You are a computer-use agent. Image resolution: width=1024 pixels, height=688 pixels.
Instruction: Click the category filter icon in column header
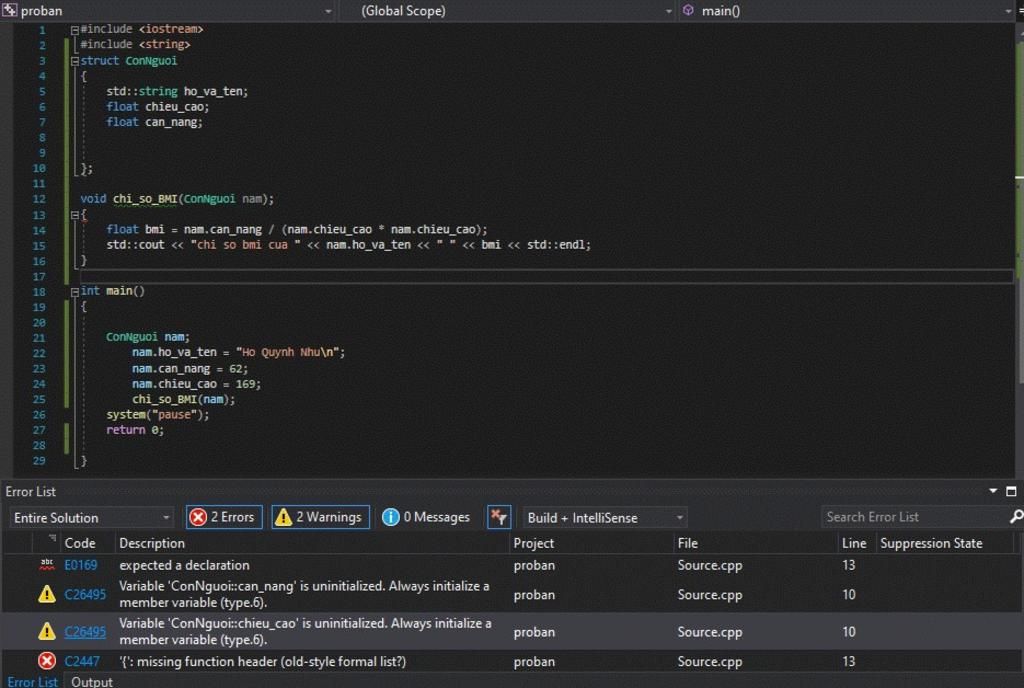[51, 539]
